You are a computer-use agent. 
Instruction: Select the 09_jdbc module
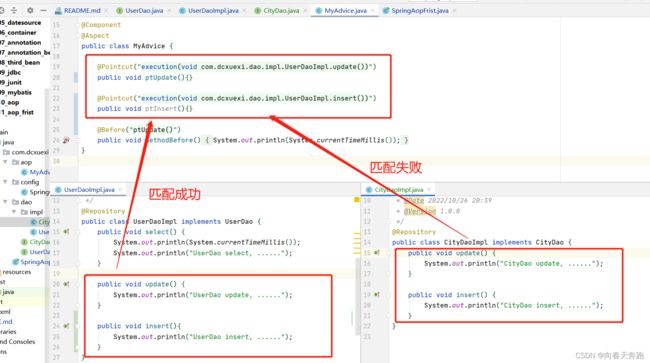click(x=10, y=72)
